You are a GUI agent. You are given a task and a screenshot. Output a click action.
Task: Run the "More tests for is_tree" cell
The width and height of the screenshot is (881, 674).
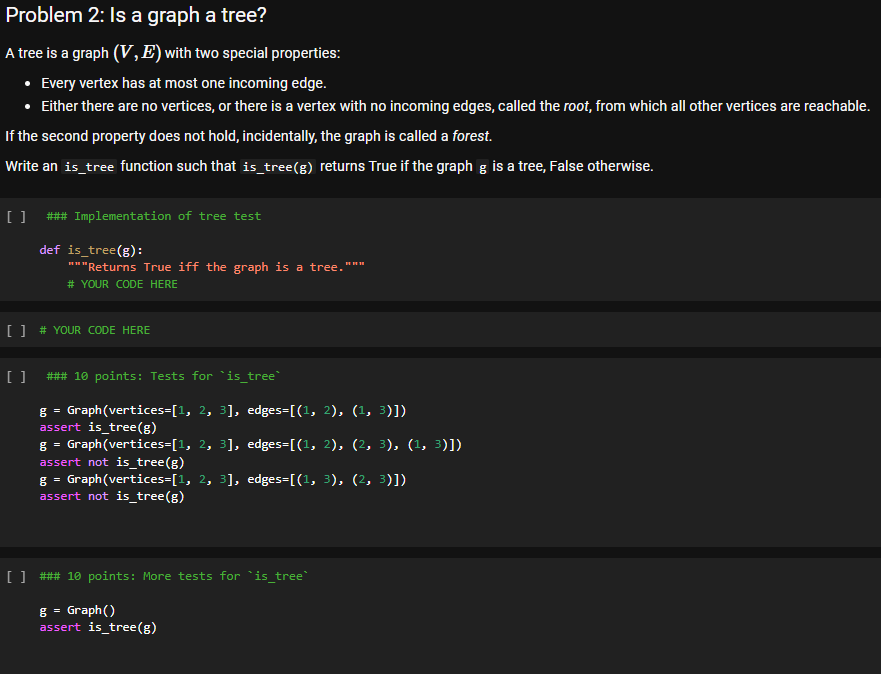coord(14,576)
